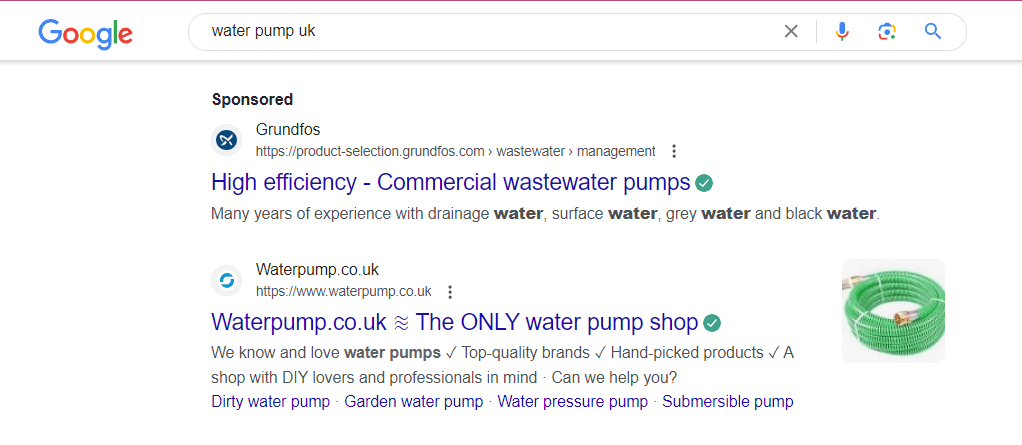Click the green hose product thumbnail
The height and width of the screenshot is (445, 1022).
(x=893, y=311)
